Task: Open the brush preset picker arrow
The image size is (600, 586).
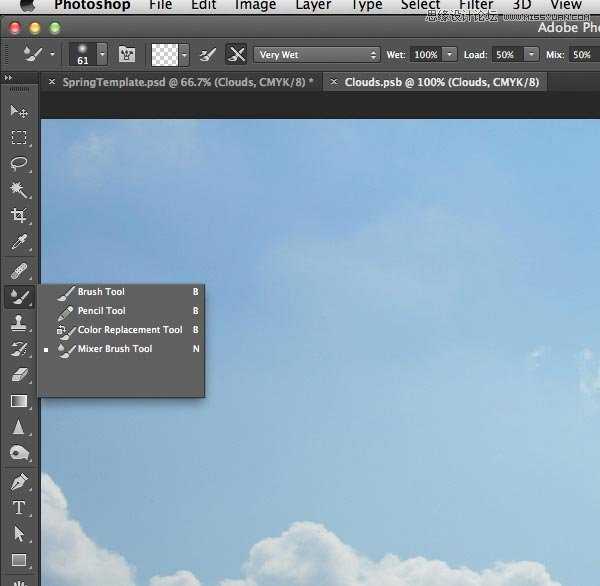Action: [102, 54]
